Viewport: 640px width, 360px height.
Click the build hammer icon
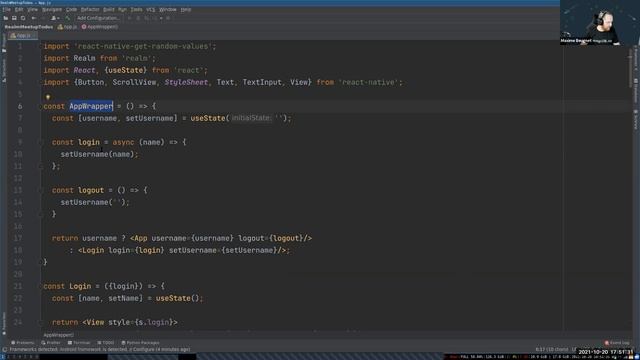67,18
